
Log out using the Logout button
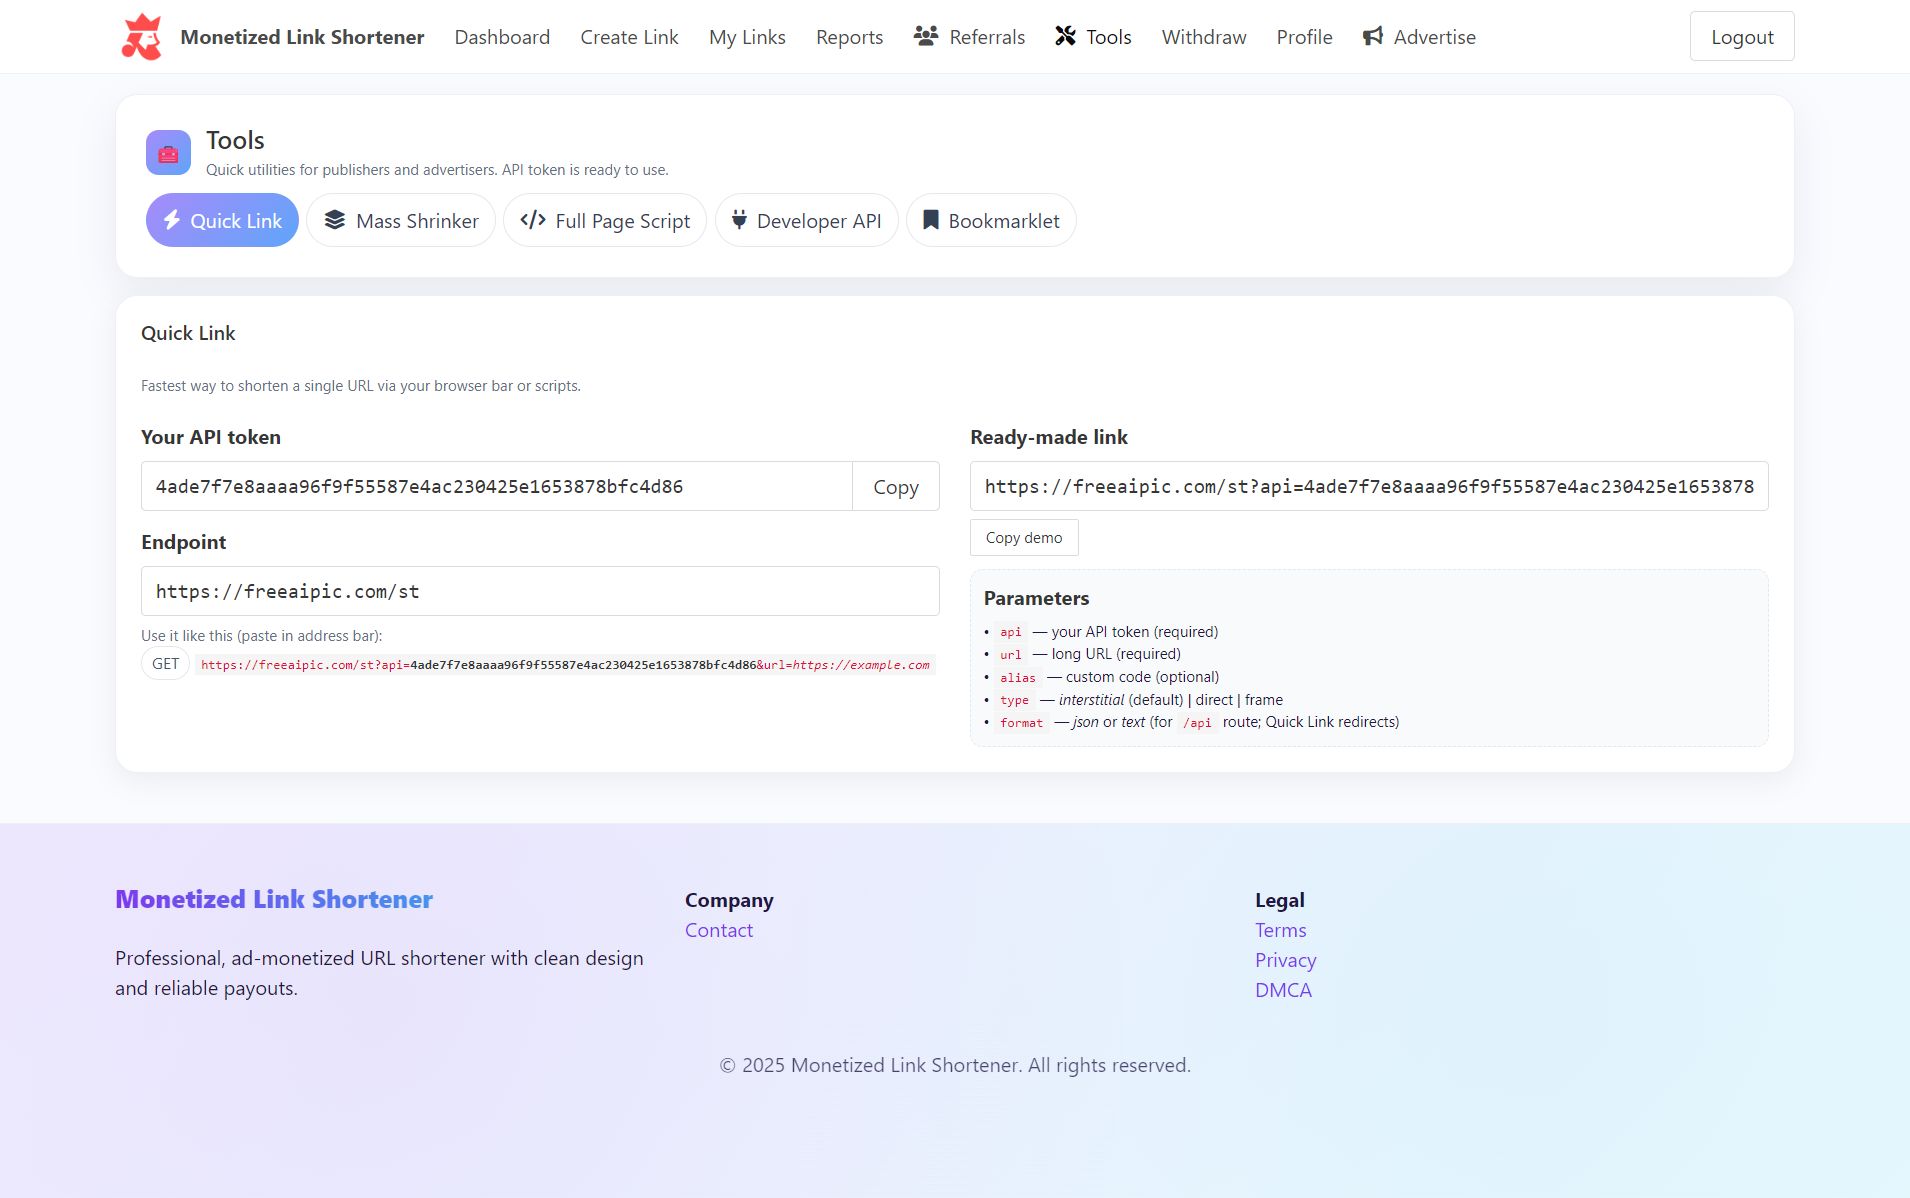pyautogui.click(x=1741, y=37)
